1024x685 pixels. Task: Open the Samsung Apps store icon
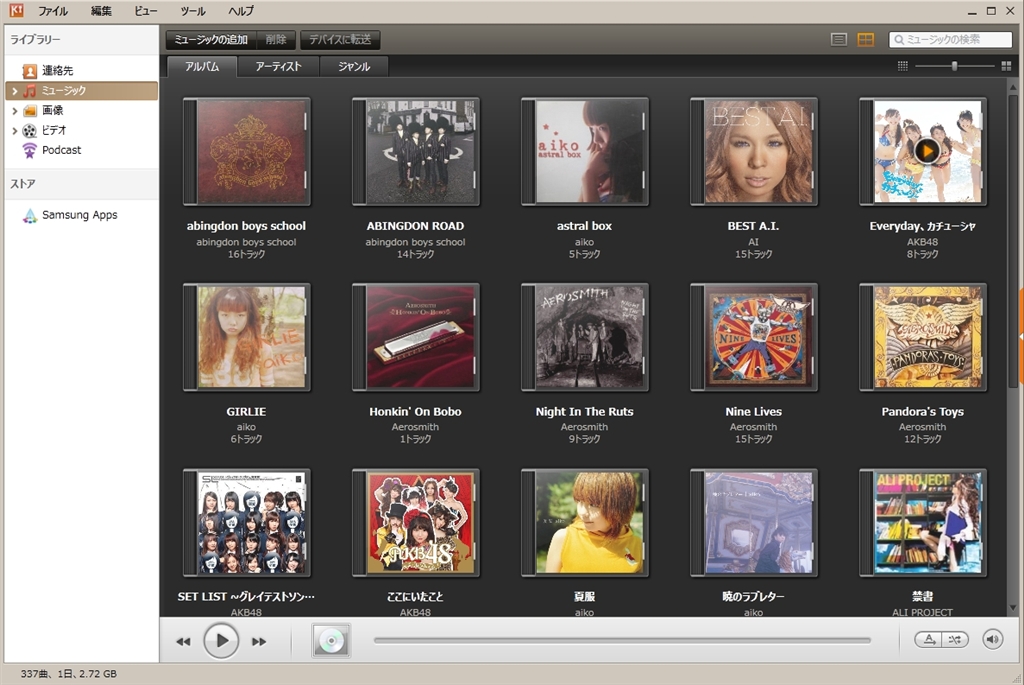[29, 215]
